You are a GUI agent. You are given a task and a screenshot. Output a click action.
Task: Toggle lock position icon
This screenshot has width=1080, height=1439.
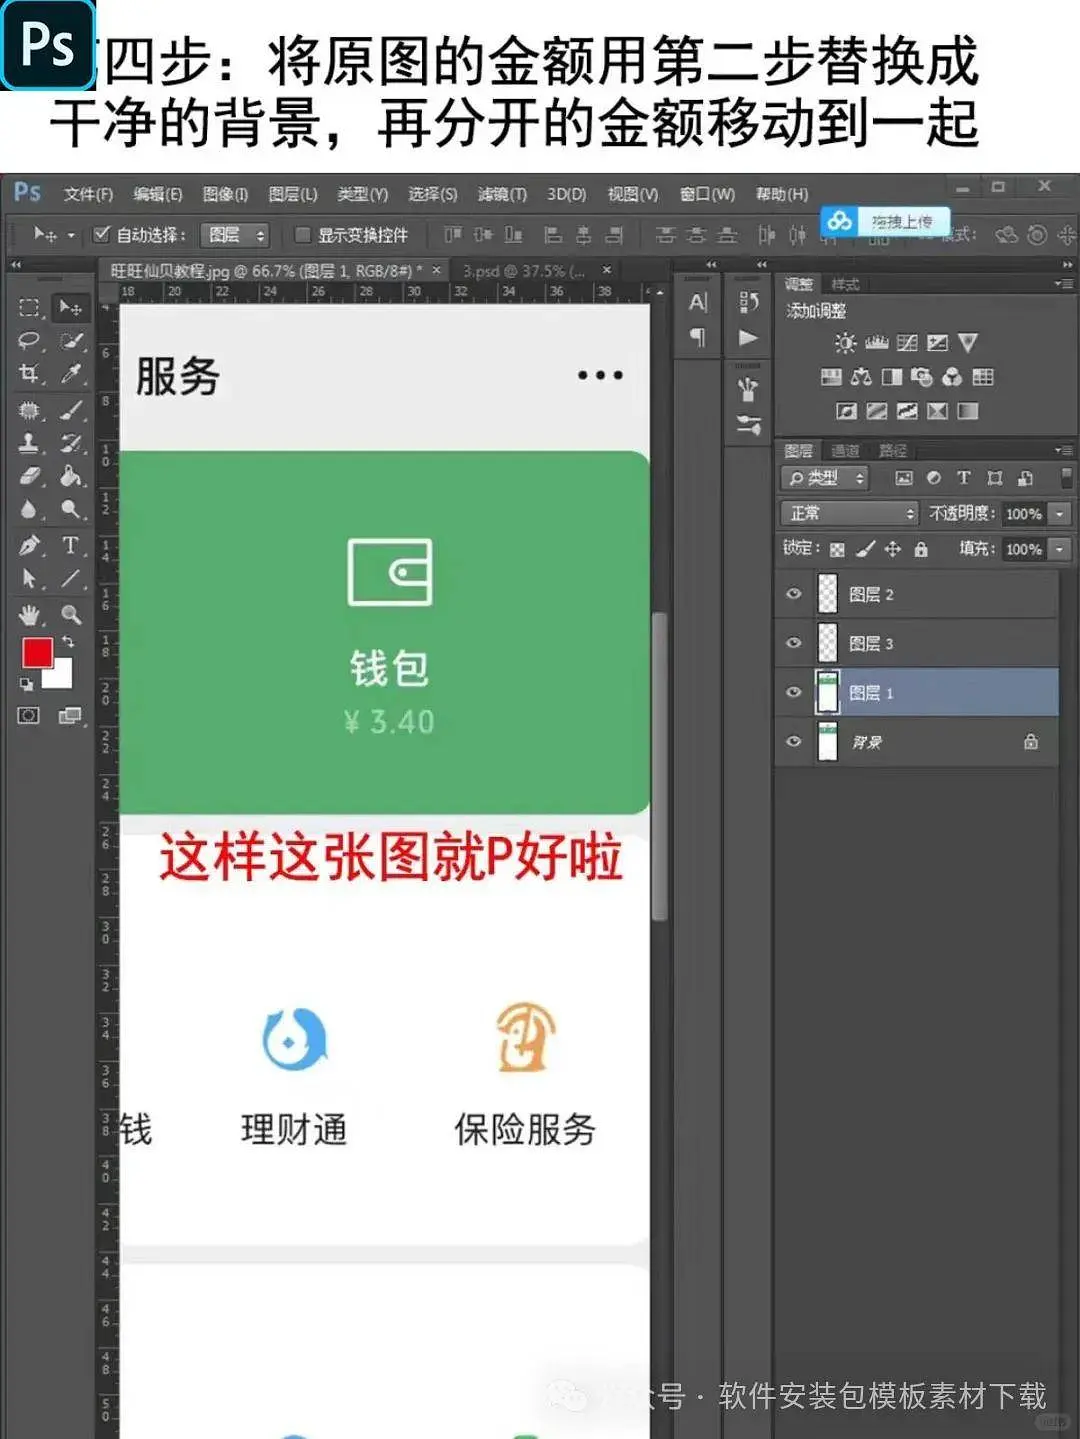coord(893,549)
